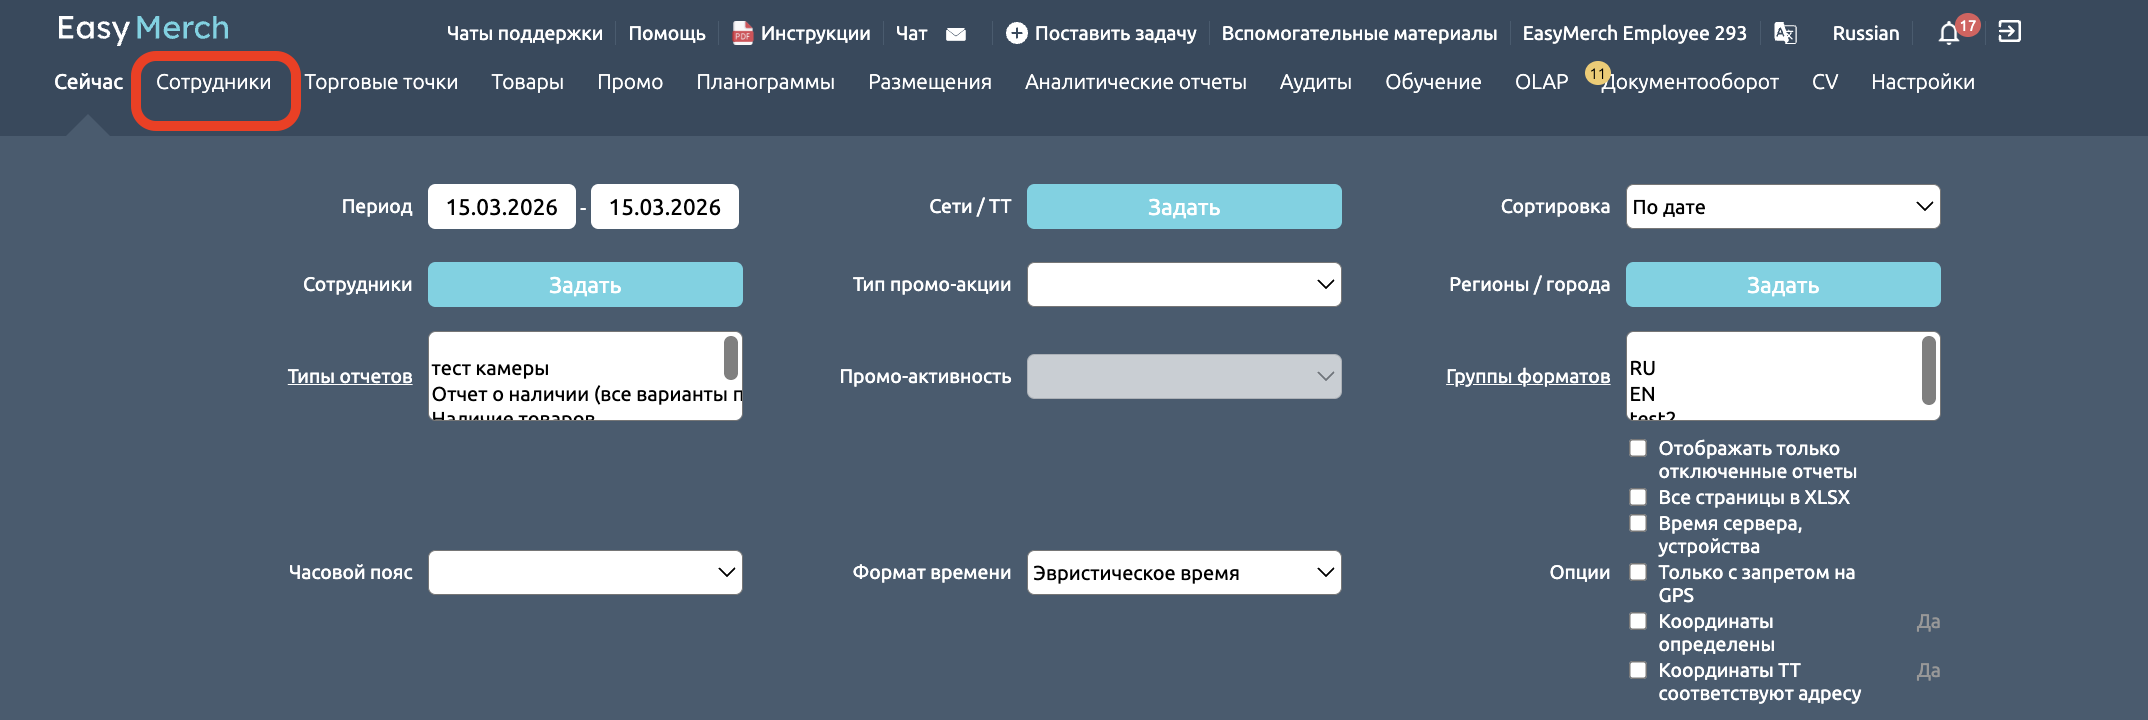This screenshot has width=2148, height=720.
Task: Go to the Сотрудники tab
Action: tap(213, 82)
